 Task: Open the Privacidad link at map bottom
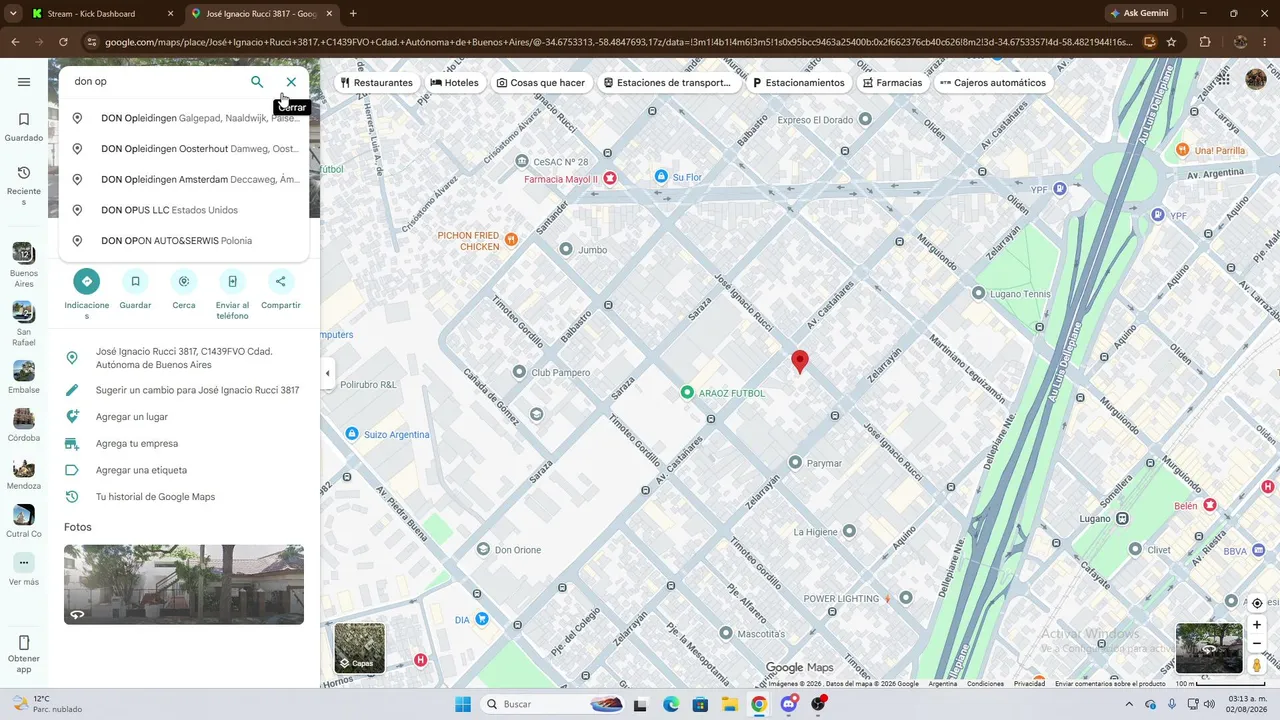[x=1029, y=684]
